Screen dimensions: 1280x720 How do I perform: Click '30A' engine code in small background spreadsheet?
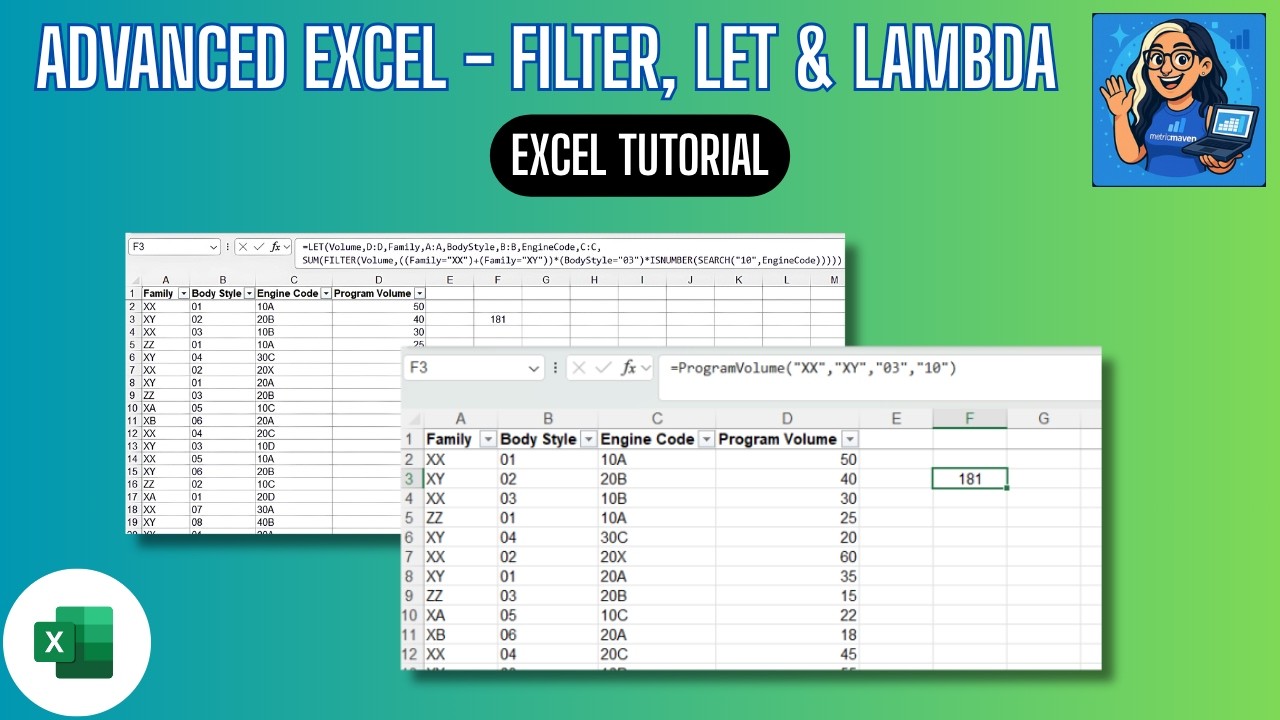tap(266, 510)
